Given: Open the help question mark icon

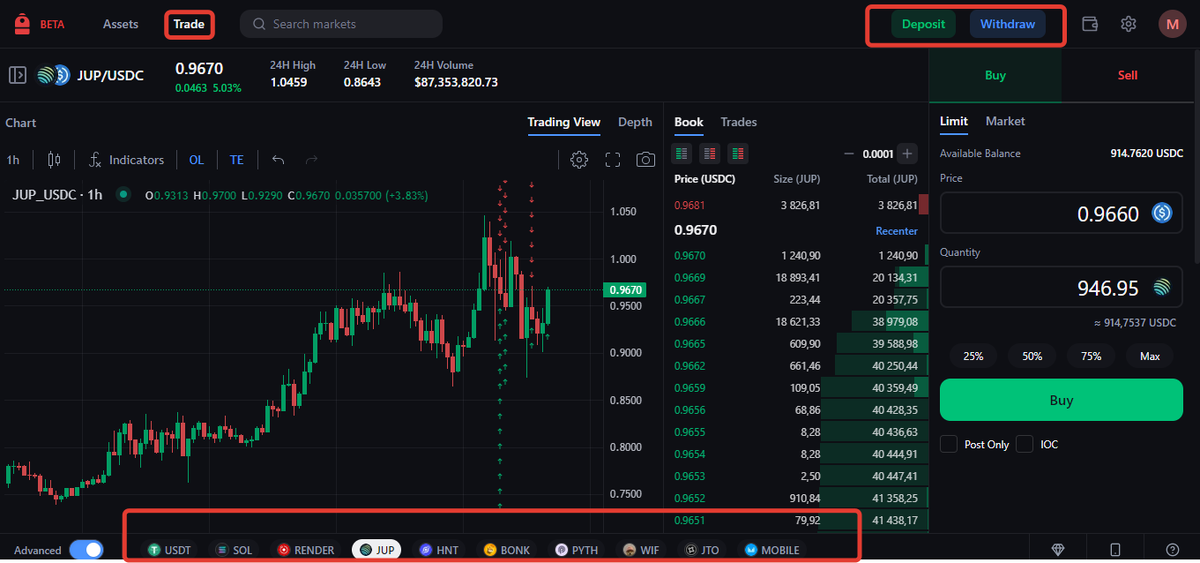Looking at the screenshot, I should (x=1172, y=549).
